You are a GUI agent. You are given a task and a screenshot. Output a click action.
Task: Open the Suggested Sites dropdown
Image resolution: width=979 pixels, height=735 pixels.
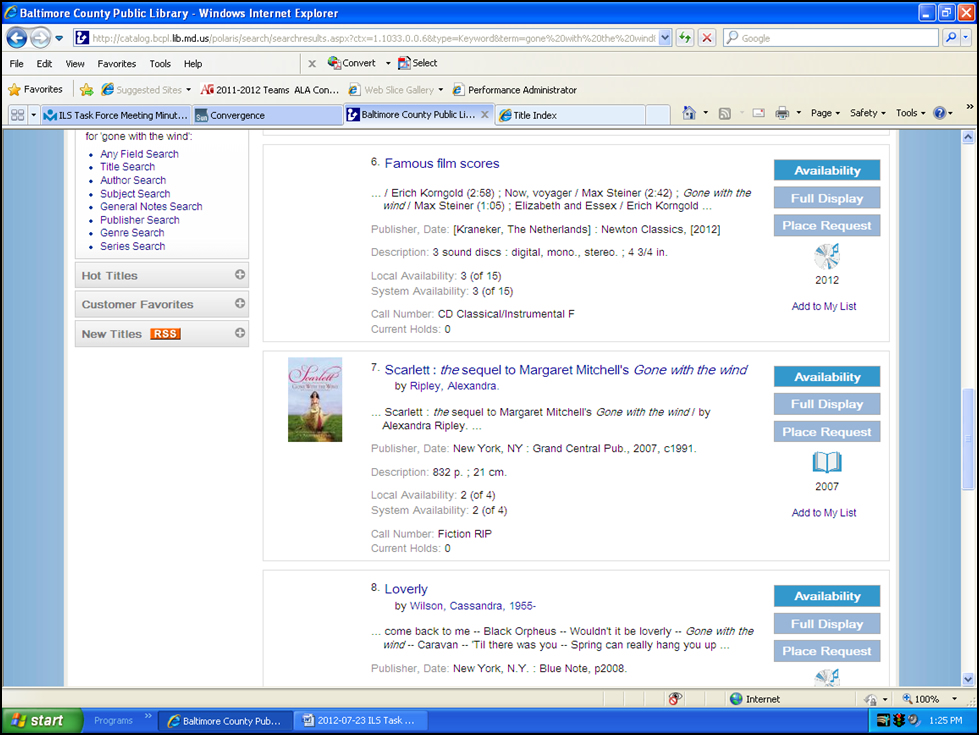tap(189, 90)
